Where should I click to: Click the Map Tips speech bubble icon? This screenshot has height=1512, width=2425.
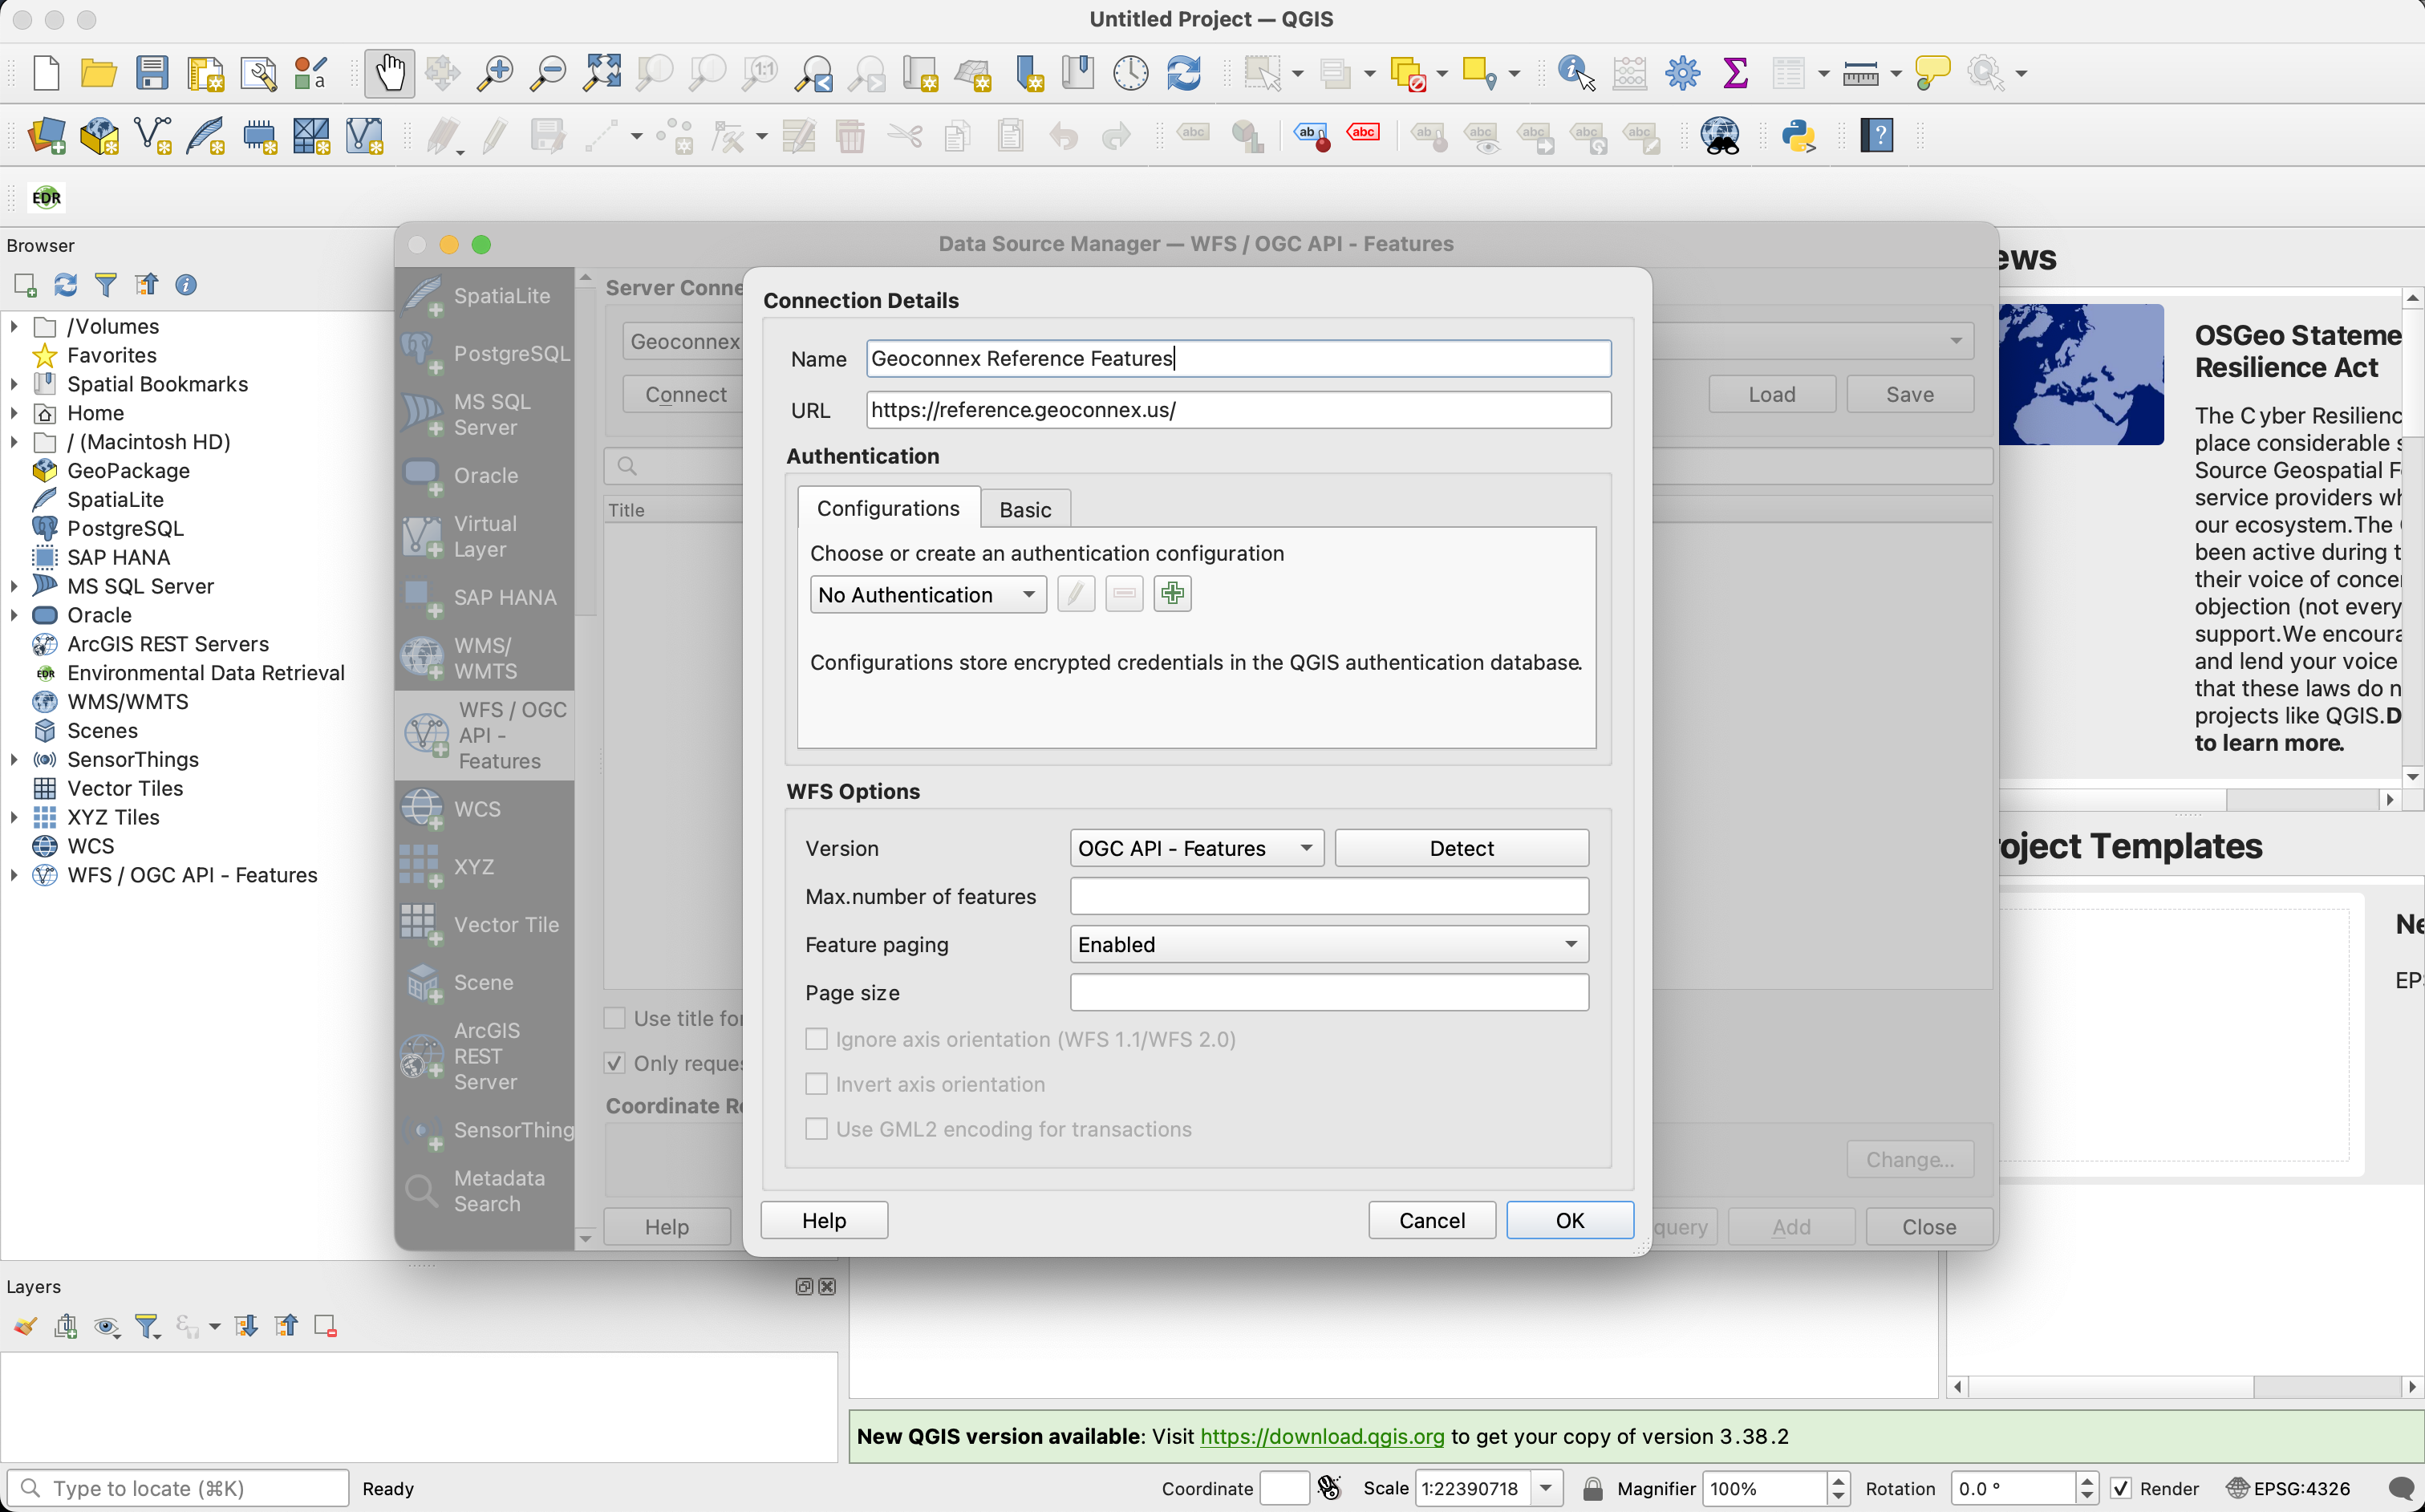pos(1932,73)
